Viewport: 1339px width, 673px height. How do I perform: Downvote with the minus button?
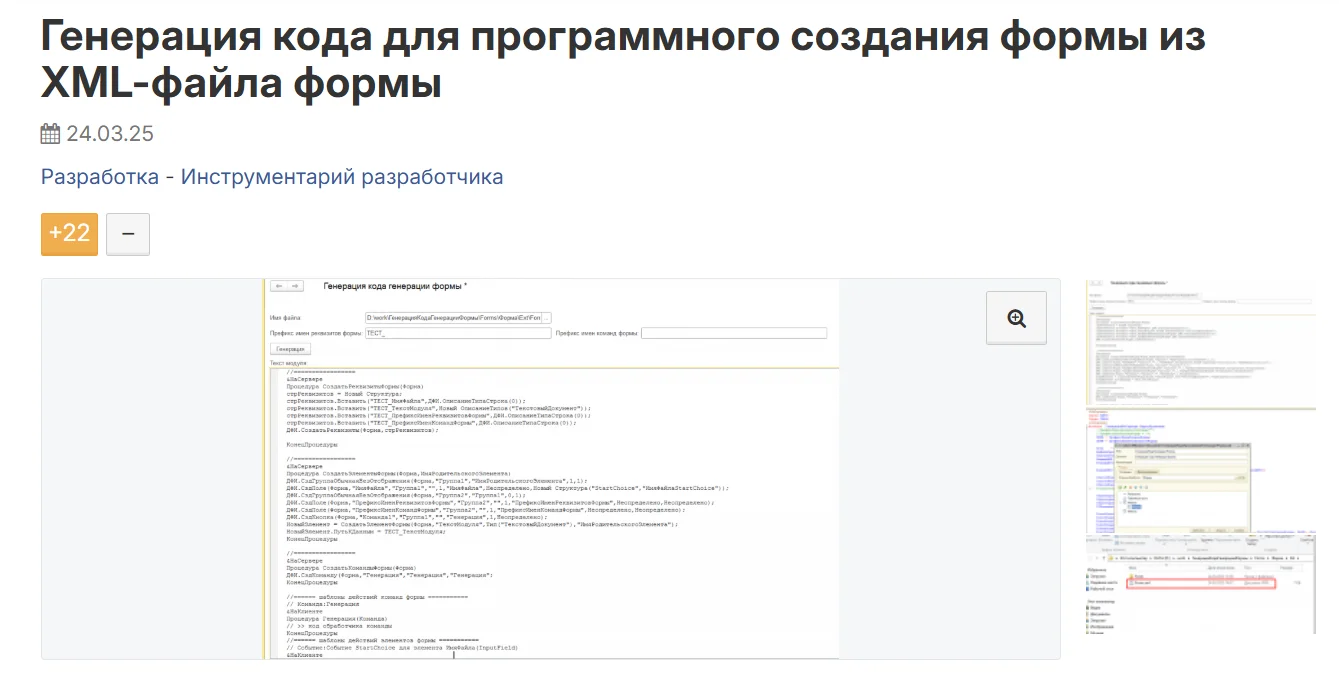click(128, 234)
